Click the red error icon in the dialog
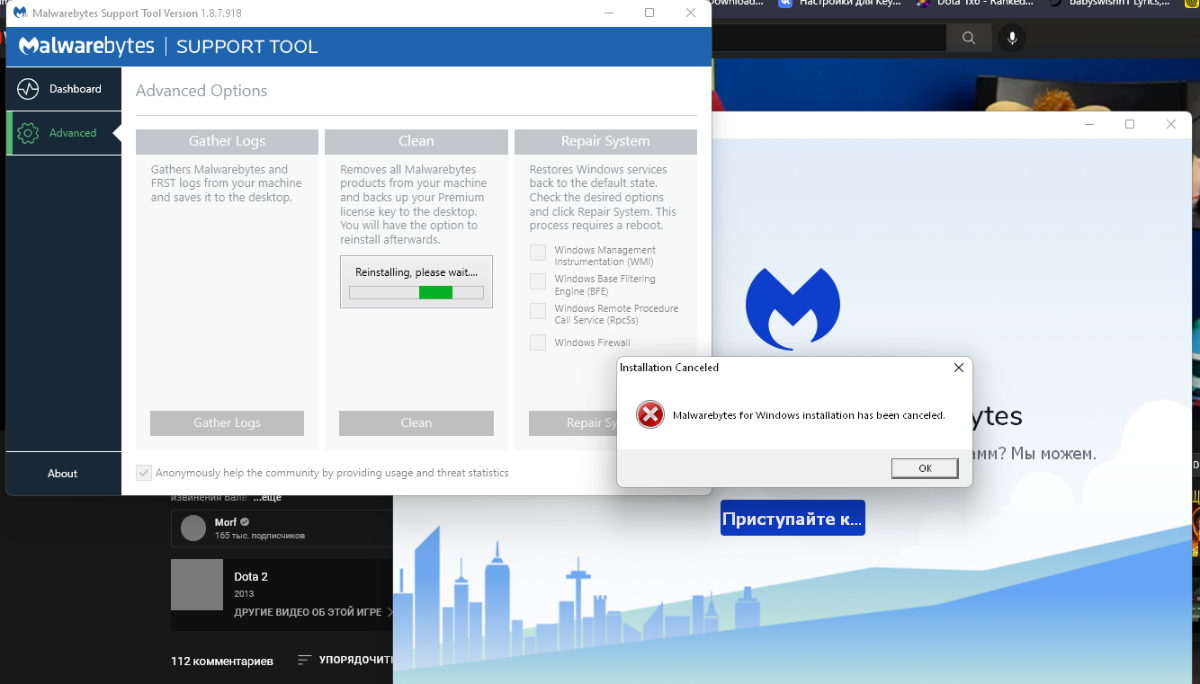Image resolution: width=1200 pixels, height=684 pixels. [651, 415]
